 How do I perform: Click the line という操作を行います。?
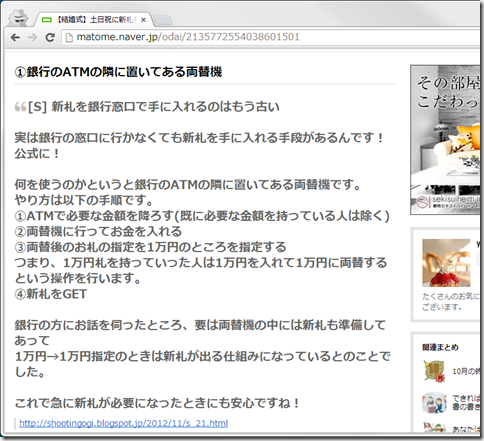pyautogui.click(x=79, y=278)
